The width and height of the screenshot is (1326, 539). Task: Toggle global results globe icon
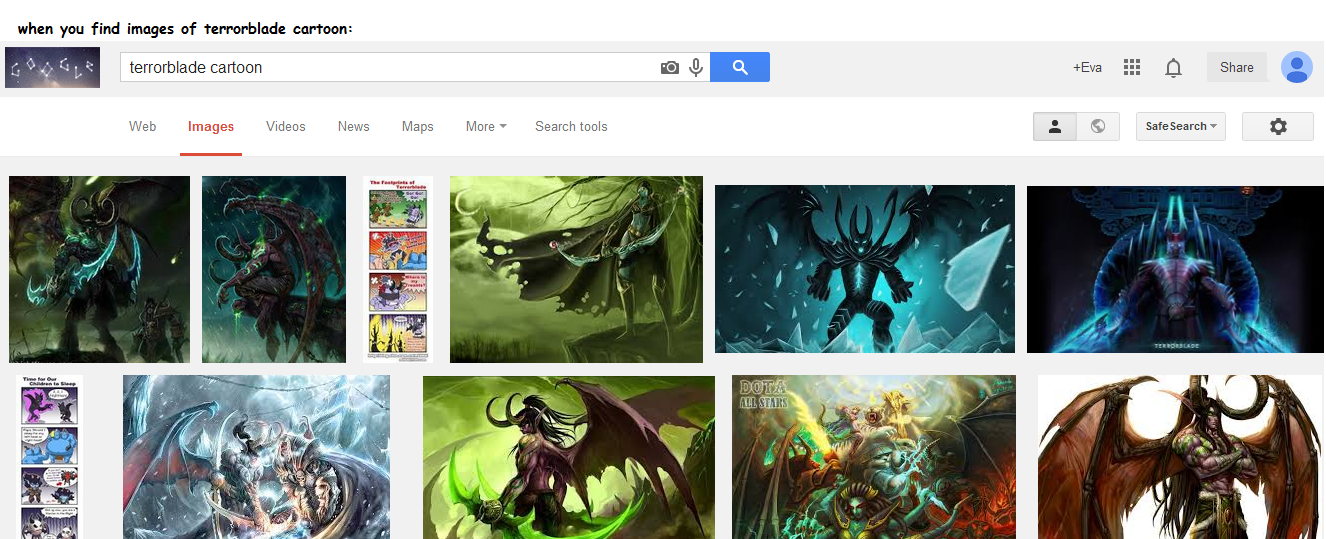(1097, 126)
